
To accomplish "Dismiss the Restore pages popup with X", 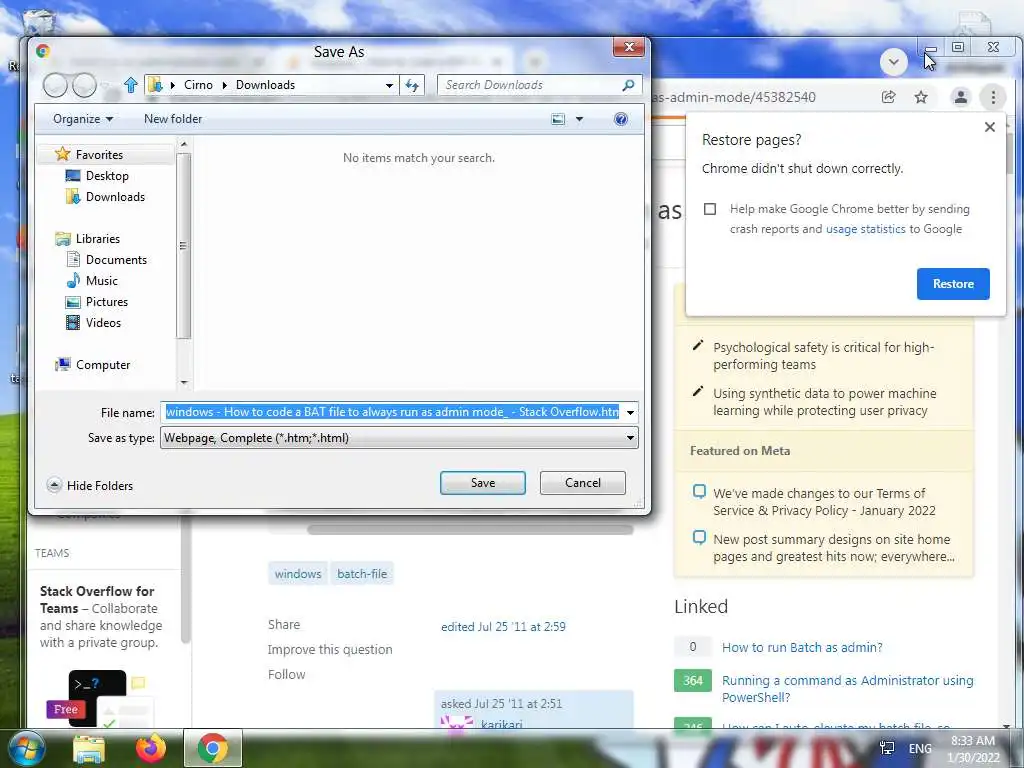I will 990,127.
